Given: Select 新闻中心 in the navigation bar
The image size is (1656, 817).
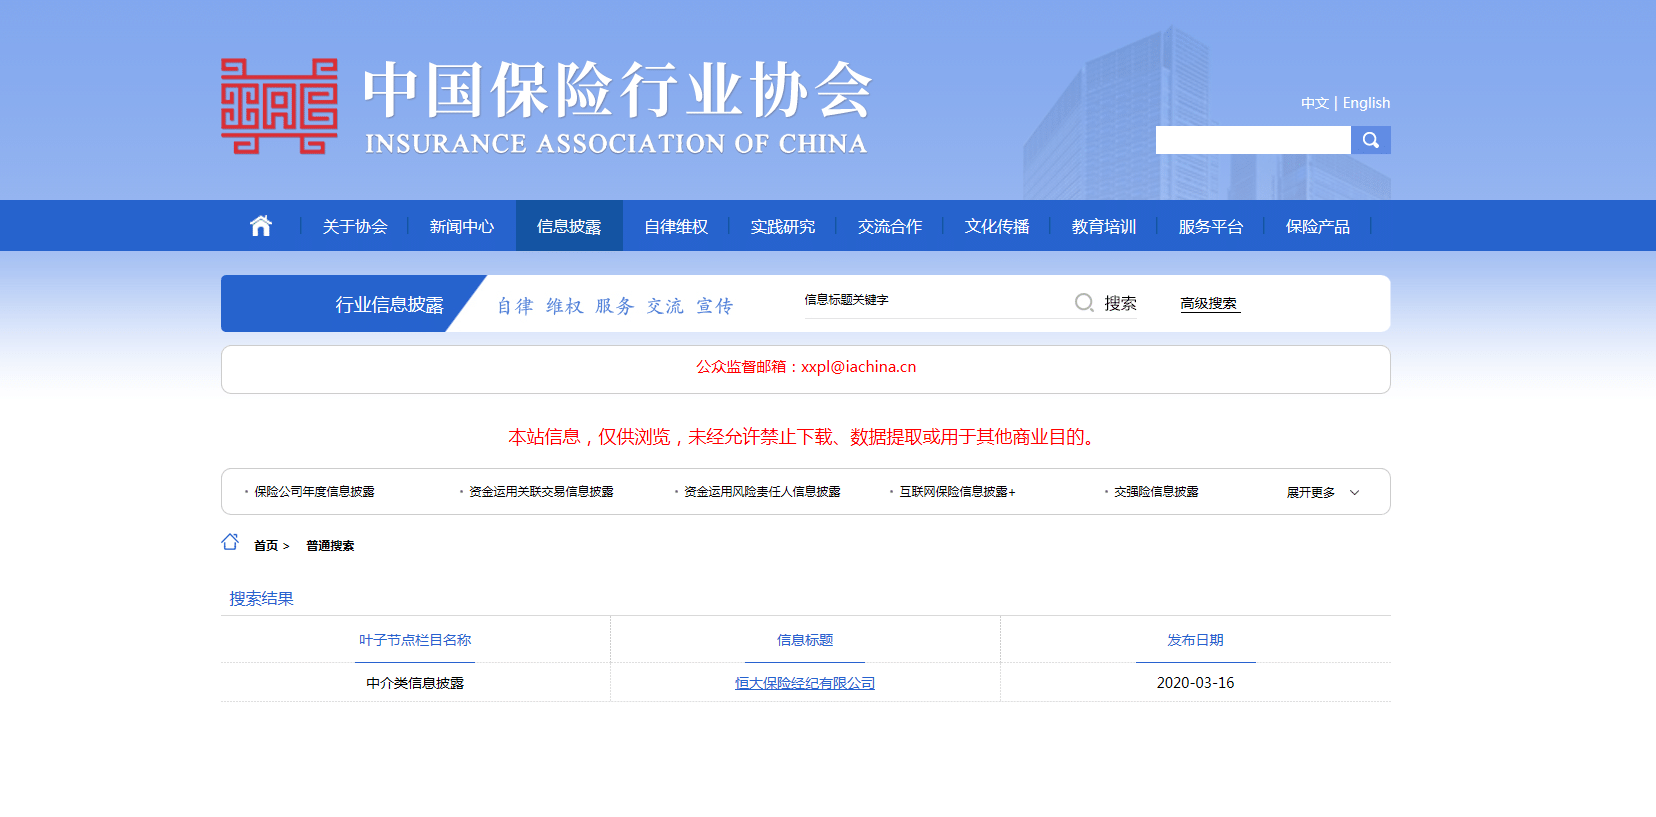Looking at the screenshot, I should pyautogui.click(x=462, y=226).
